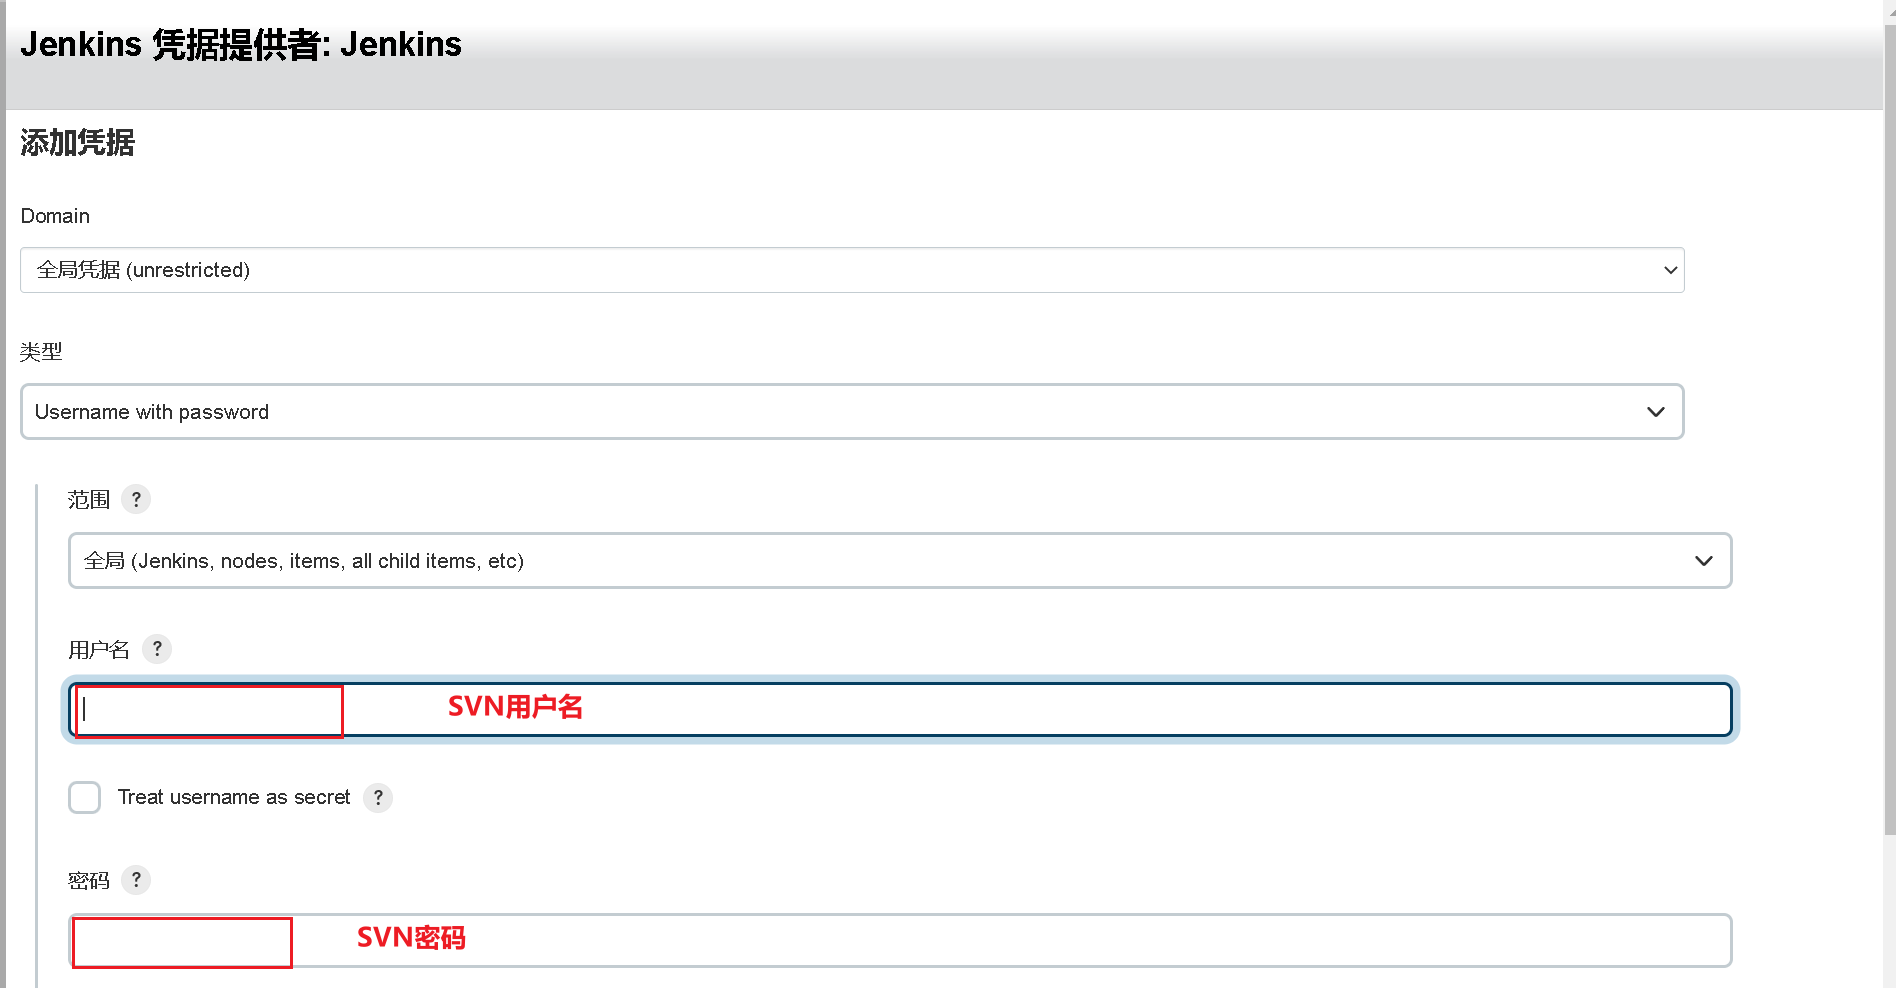Click the 类型 label text

click(41, 352)
